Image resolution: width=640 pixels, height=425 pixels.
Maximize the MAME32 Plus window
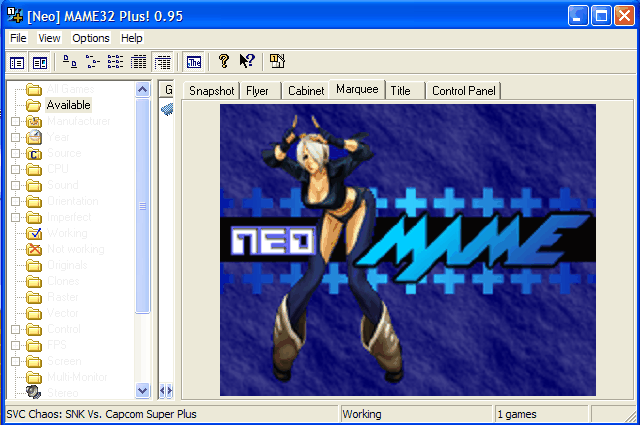[601, 16]
